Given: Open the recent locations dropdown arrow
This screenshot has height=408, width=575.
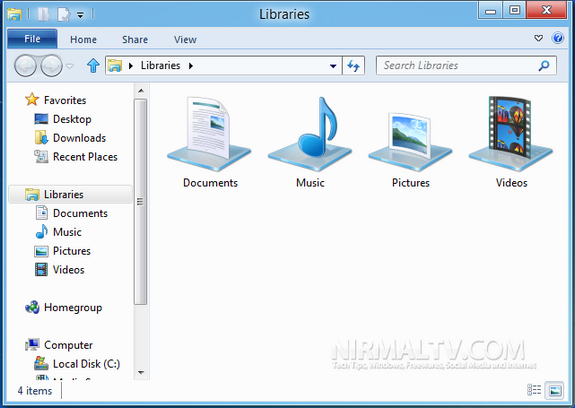Looking at the screenshot, I should pos(69,66).
